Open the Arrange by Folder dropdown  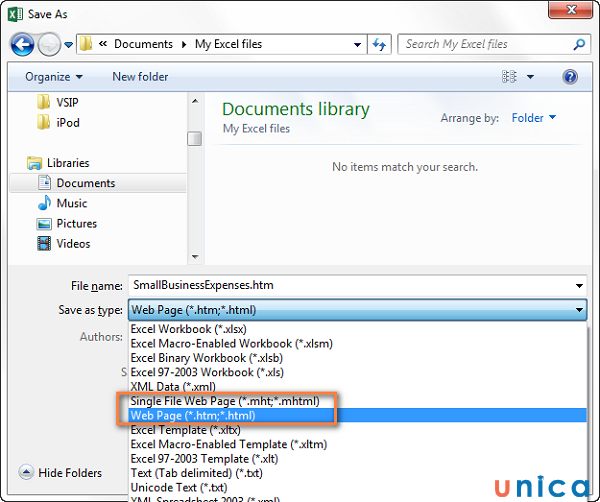pyautogui.click(x=533, y=118)
